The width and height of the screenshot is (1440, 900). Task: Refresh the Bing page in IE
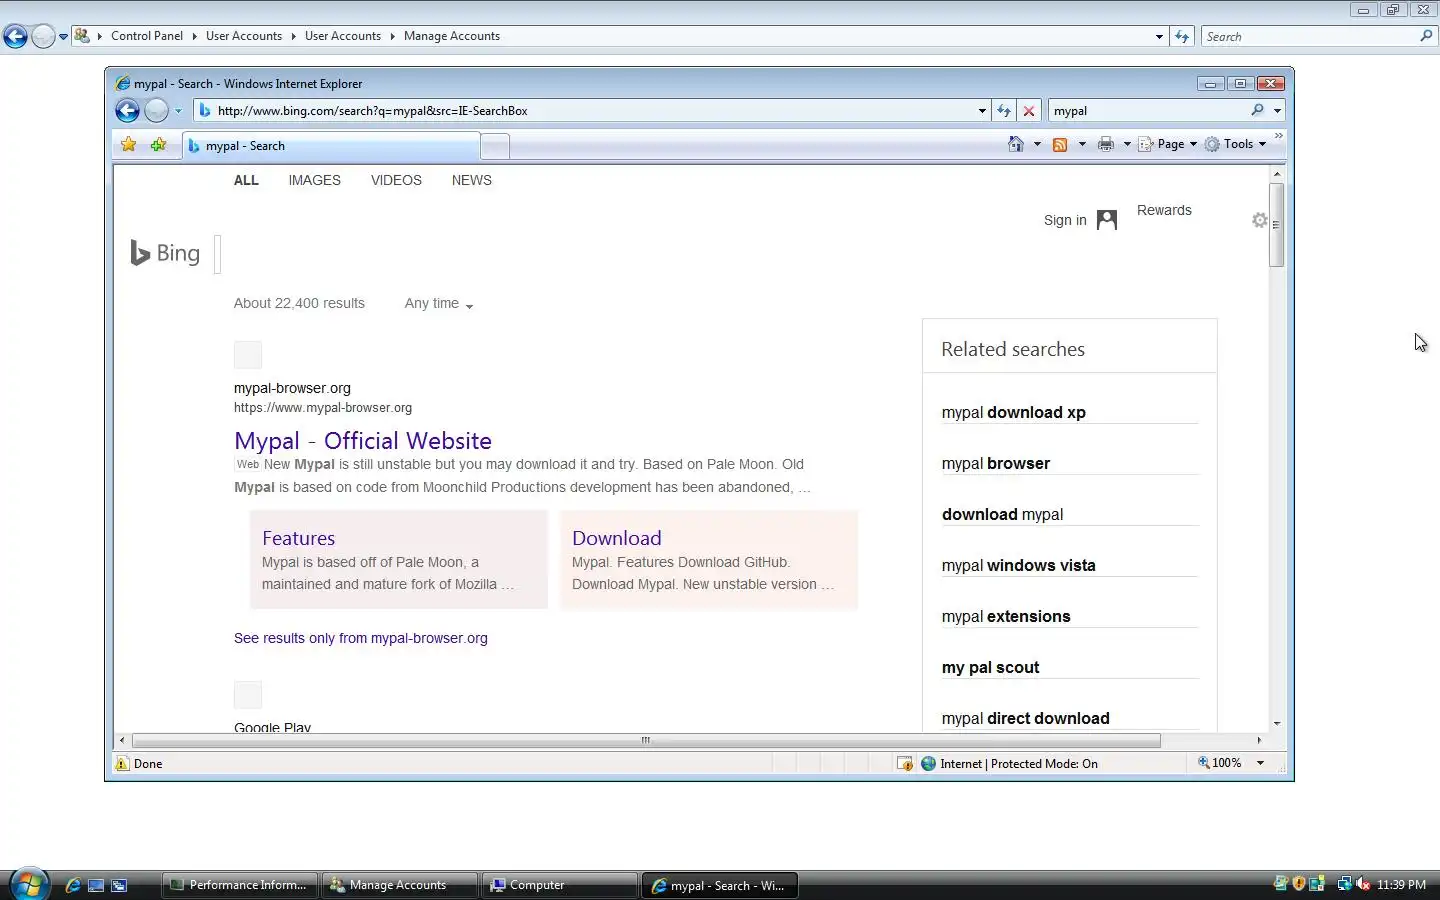coord(1004,111)
